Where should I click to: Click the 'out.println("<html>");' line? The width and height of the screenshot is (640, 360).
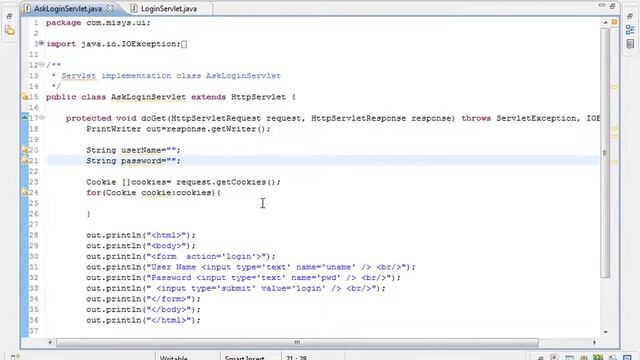[141, 235]
